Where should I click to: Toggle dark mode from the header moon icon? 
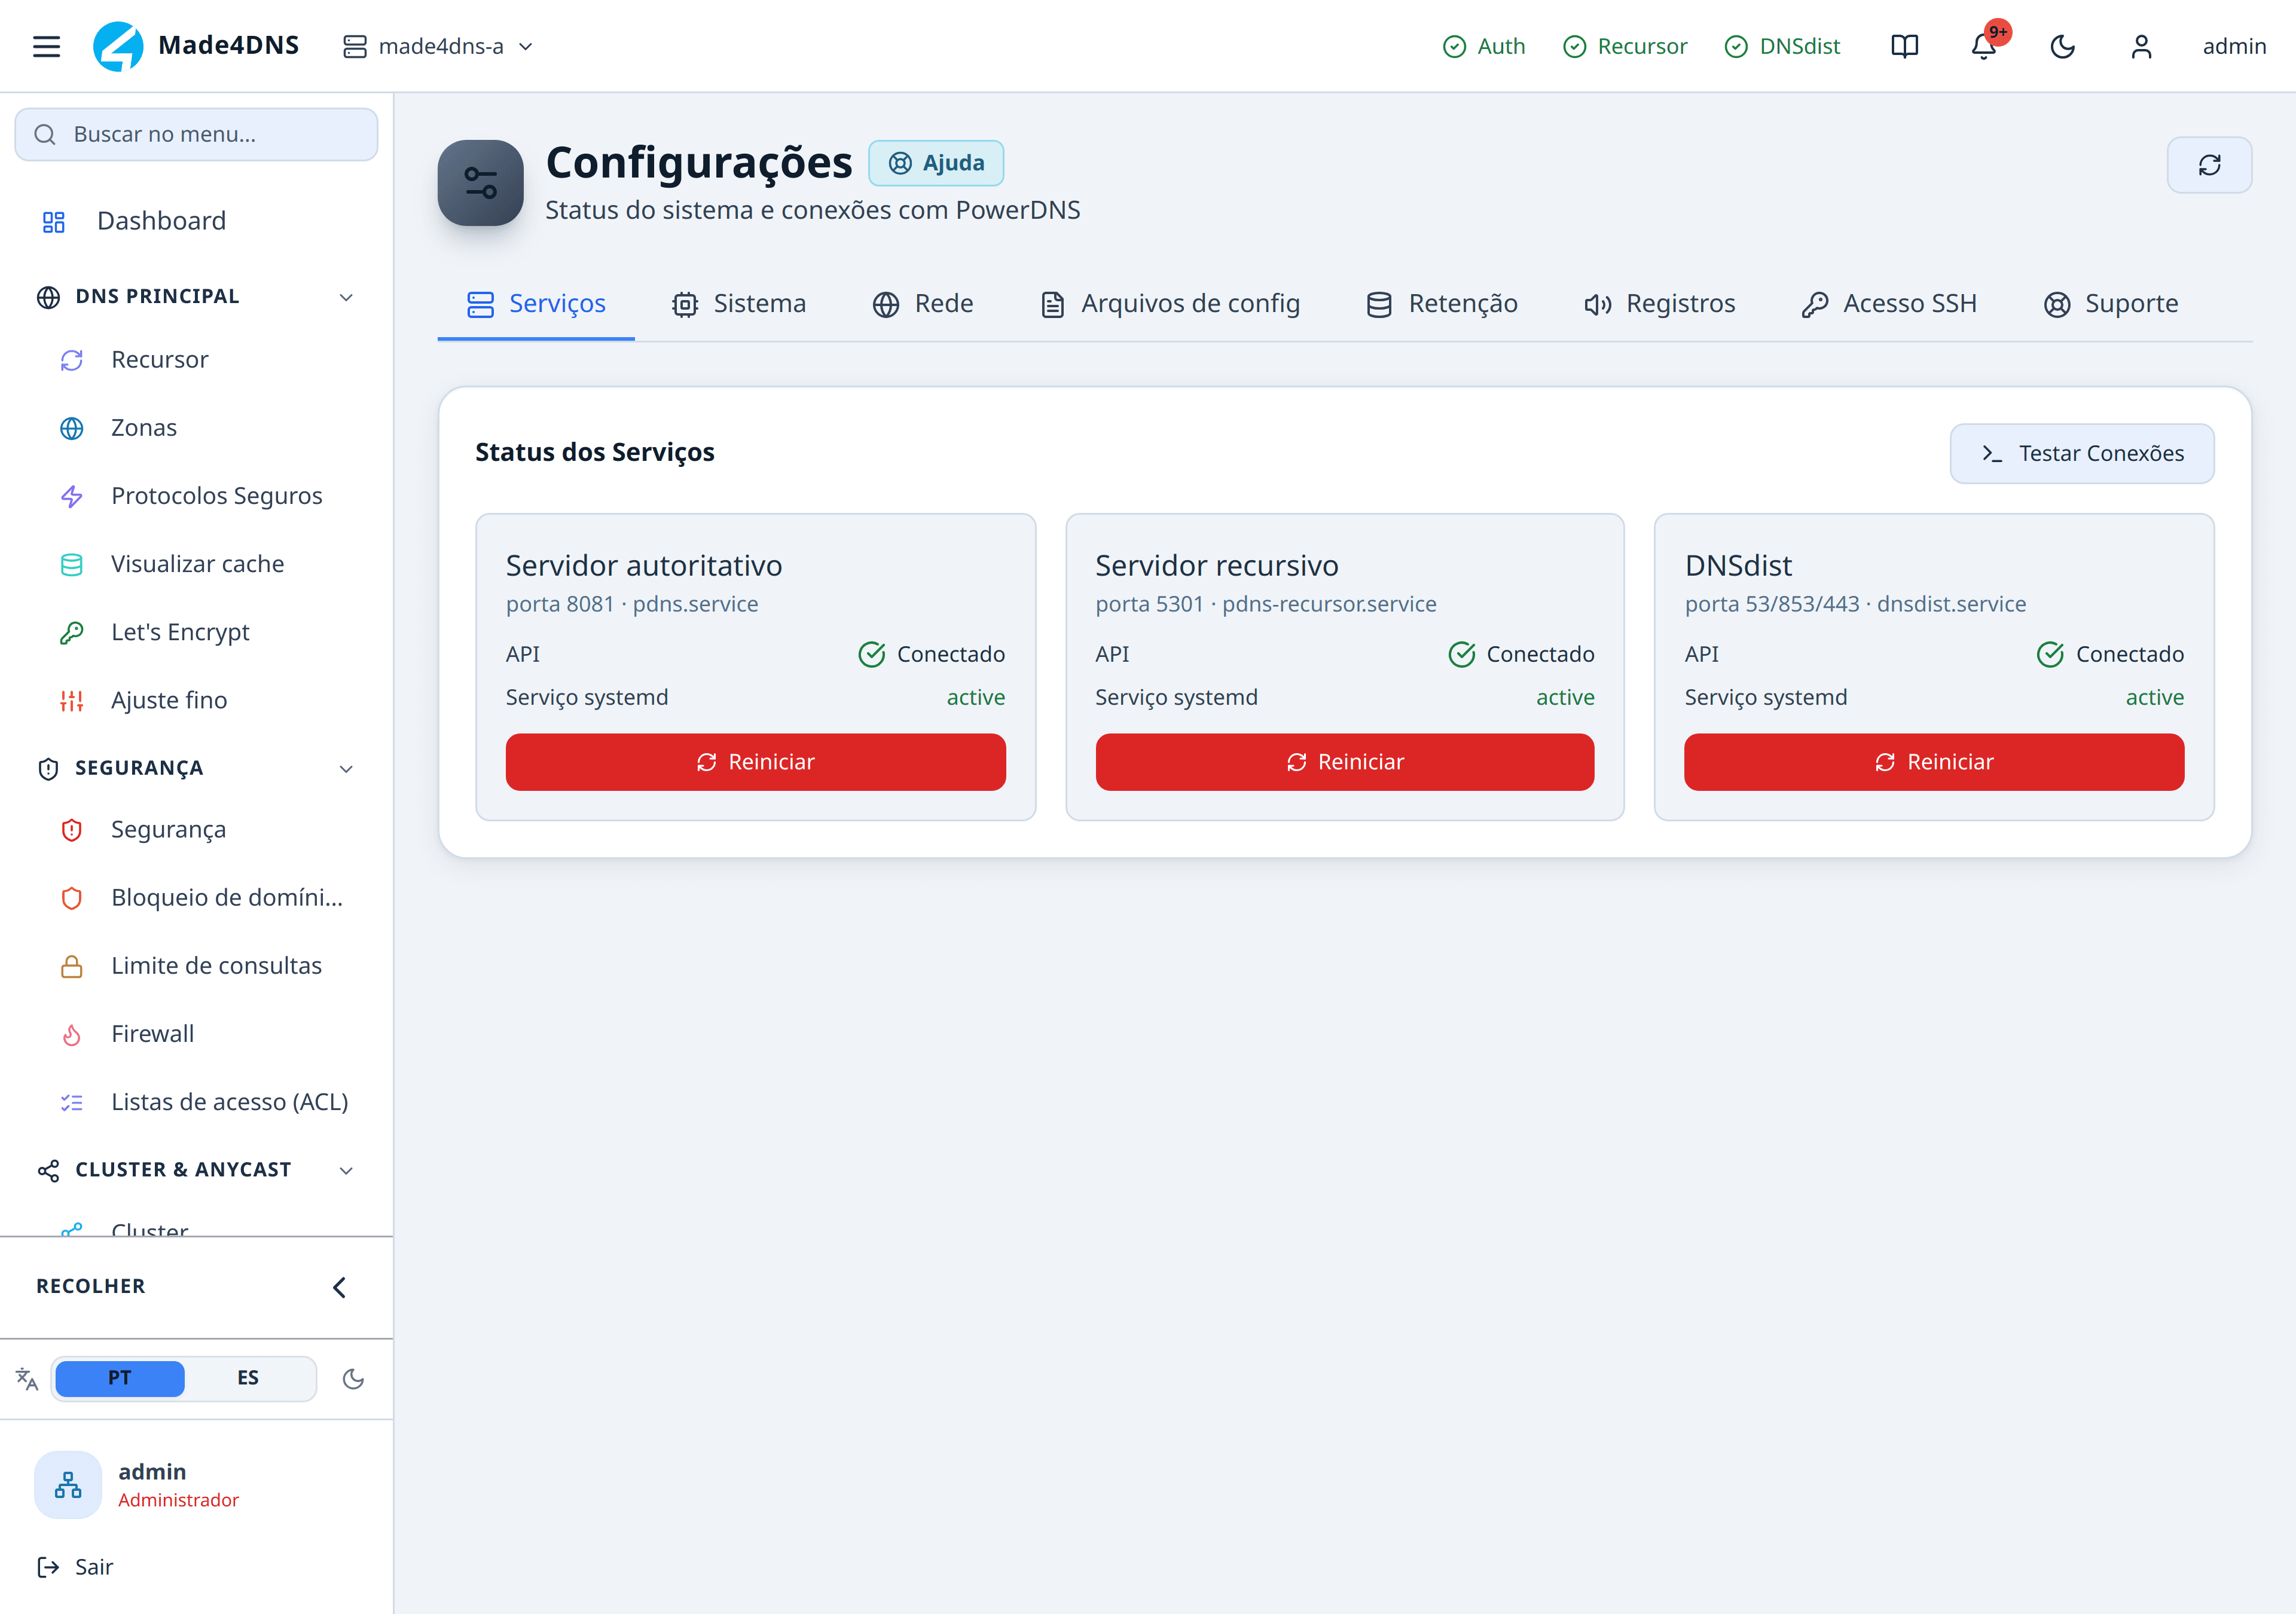tap(2062, 46)
